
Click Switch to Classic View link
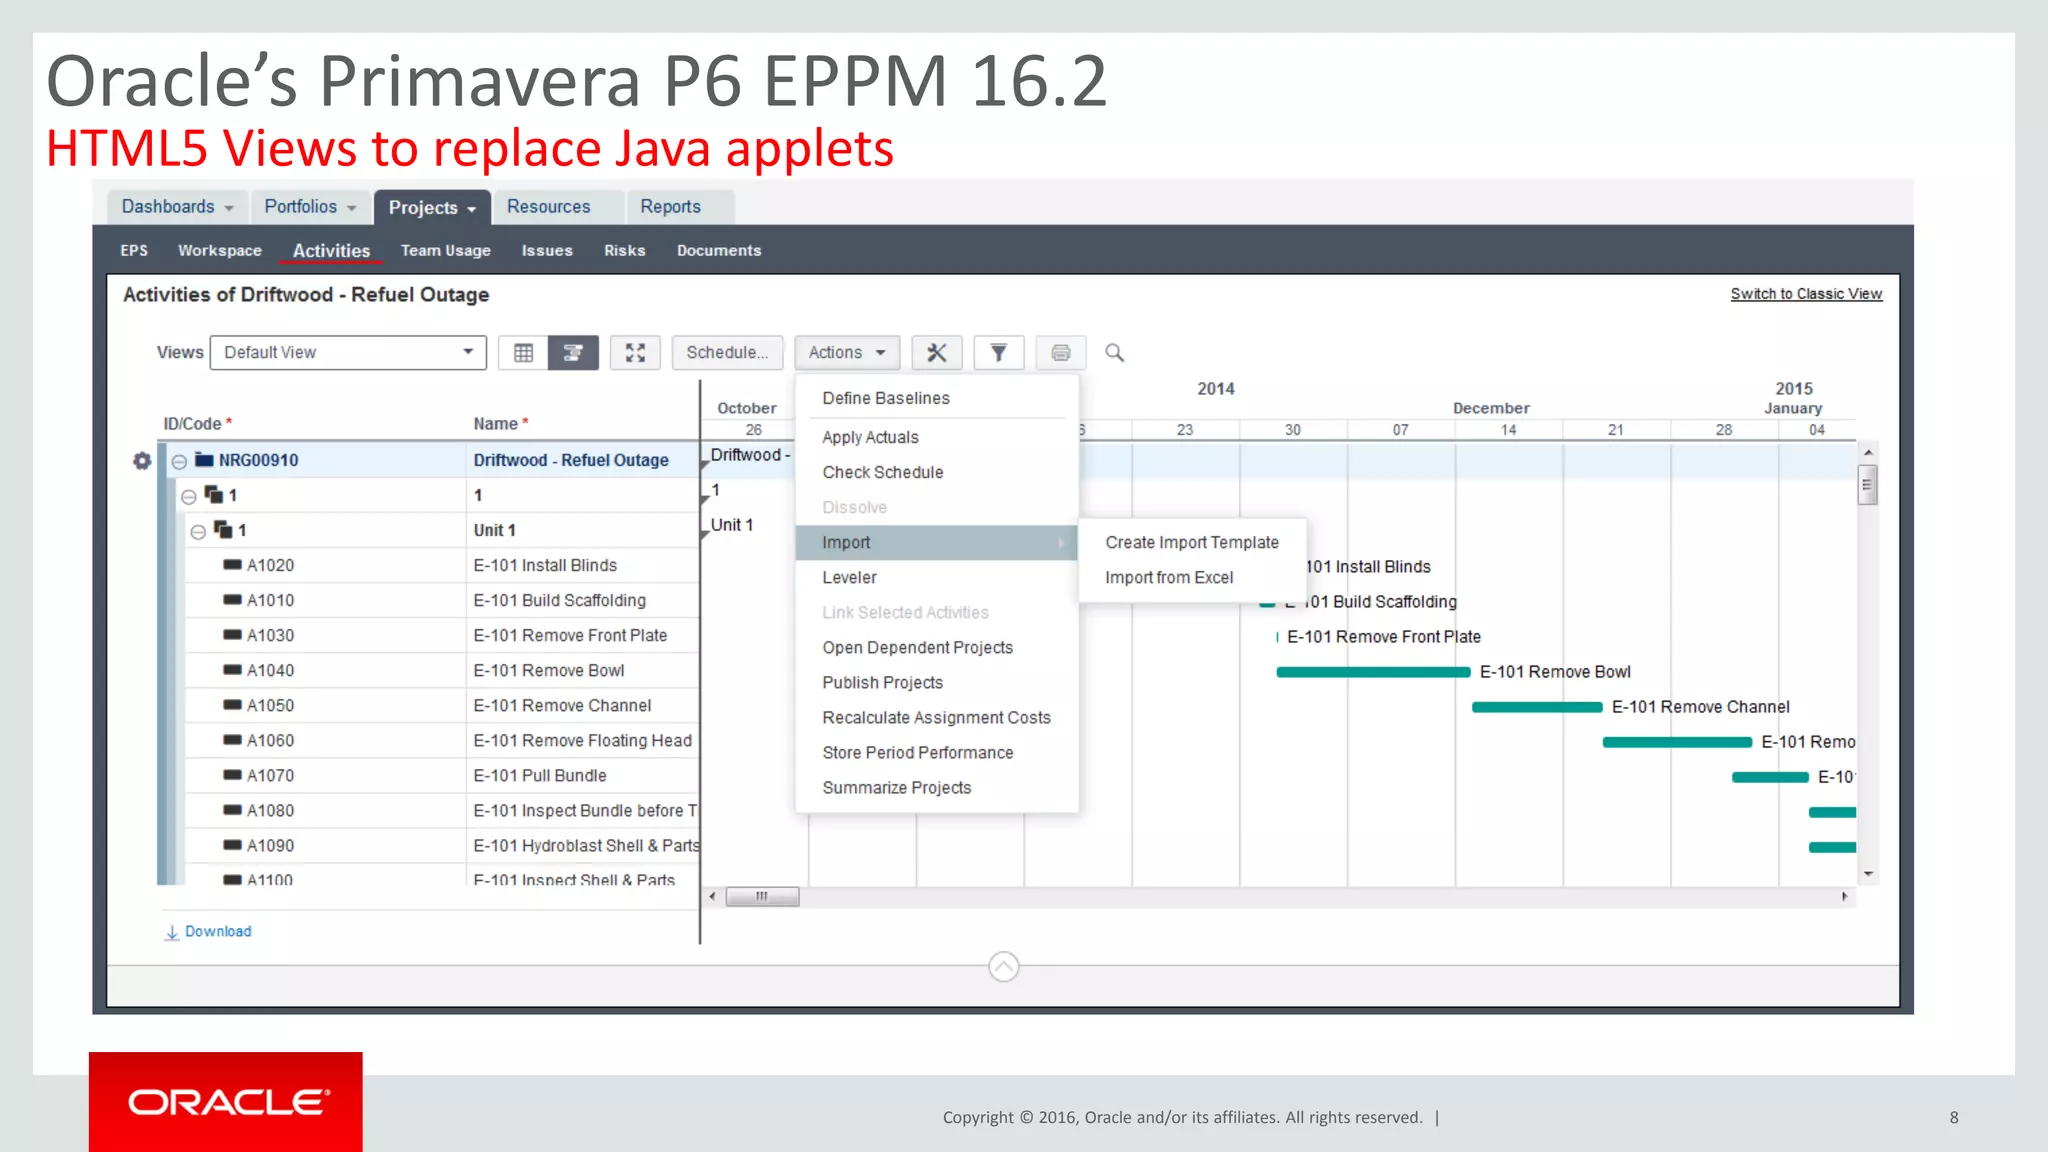(1806, 294)
